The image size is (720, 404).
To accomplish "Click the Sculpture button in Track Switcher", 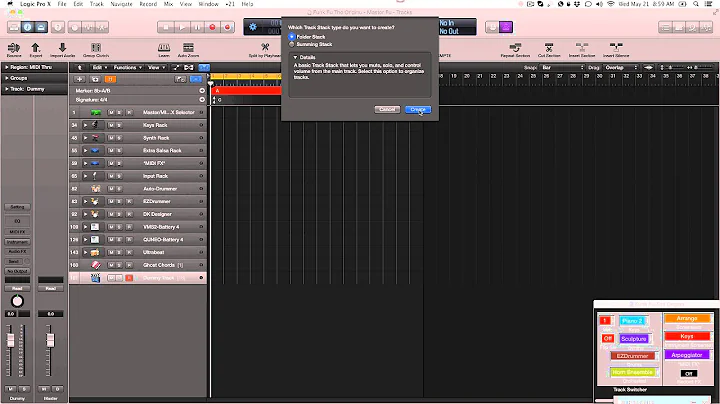I will tap(634, 339).
